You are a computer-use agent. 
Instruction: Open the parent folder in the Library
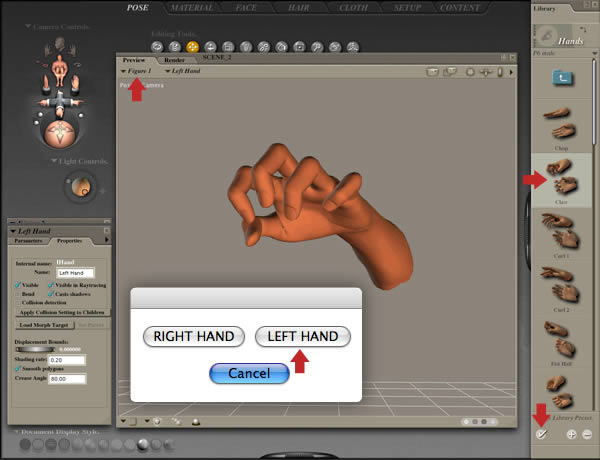click(x=562, y=78)
